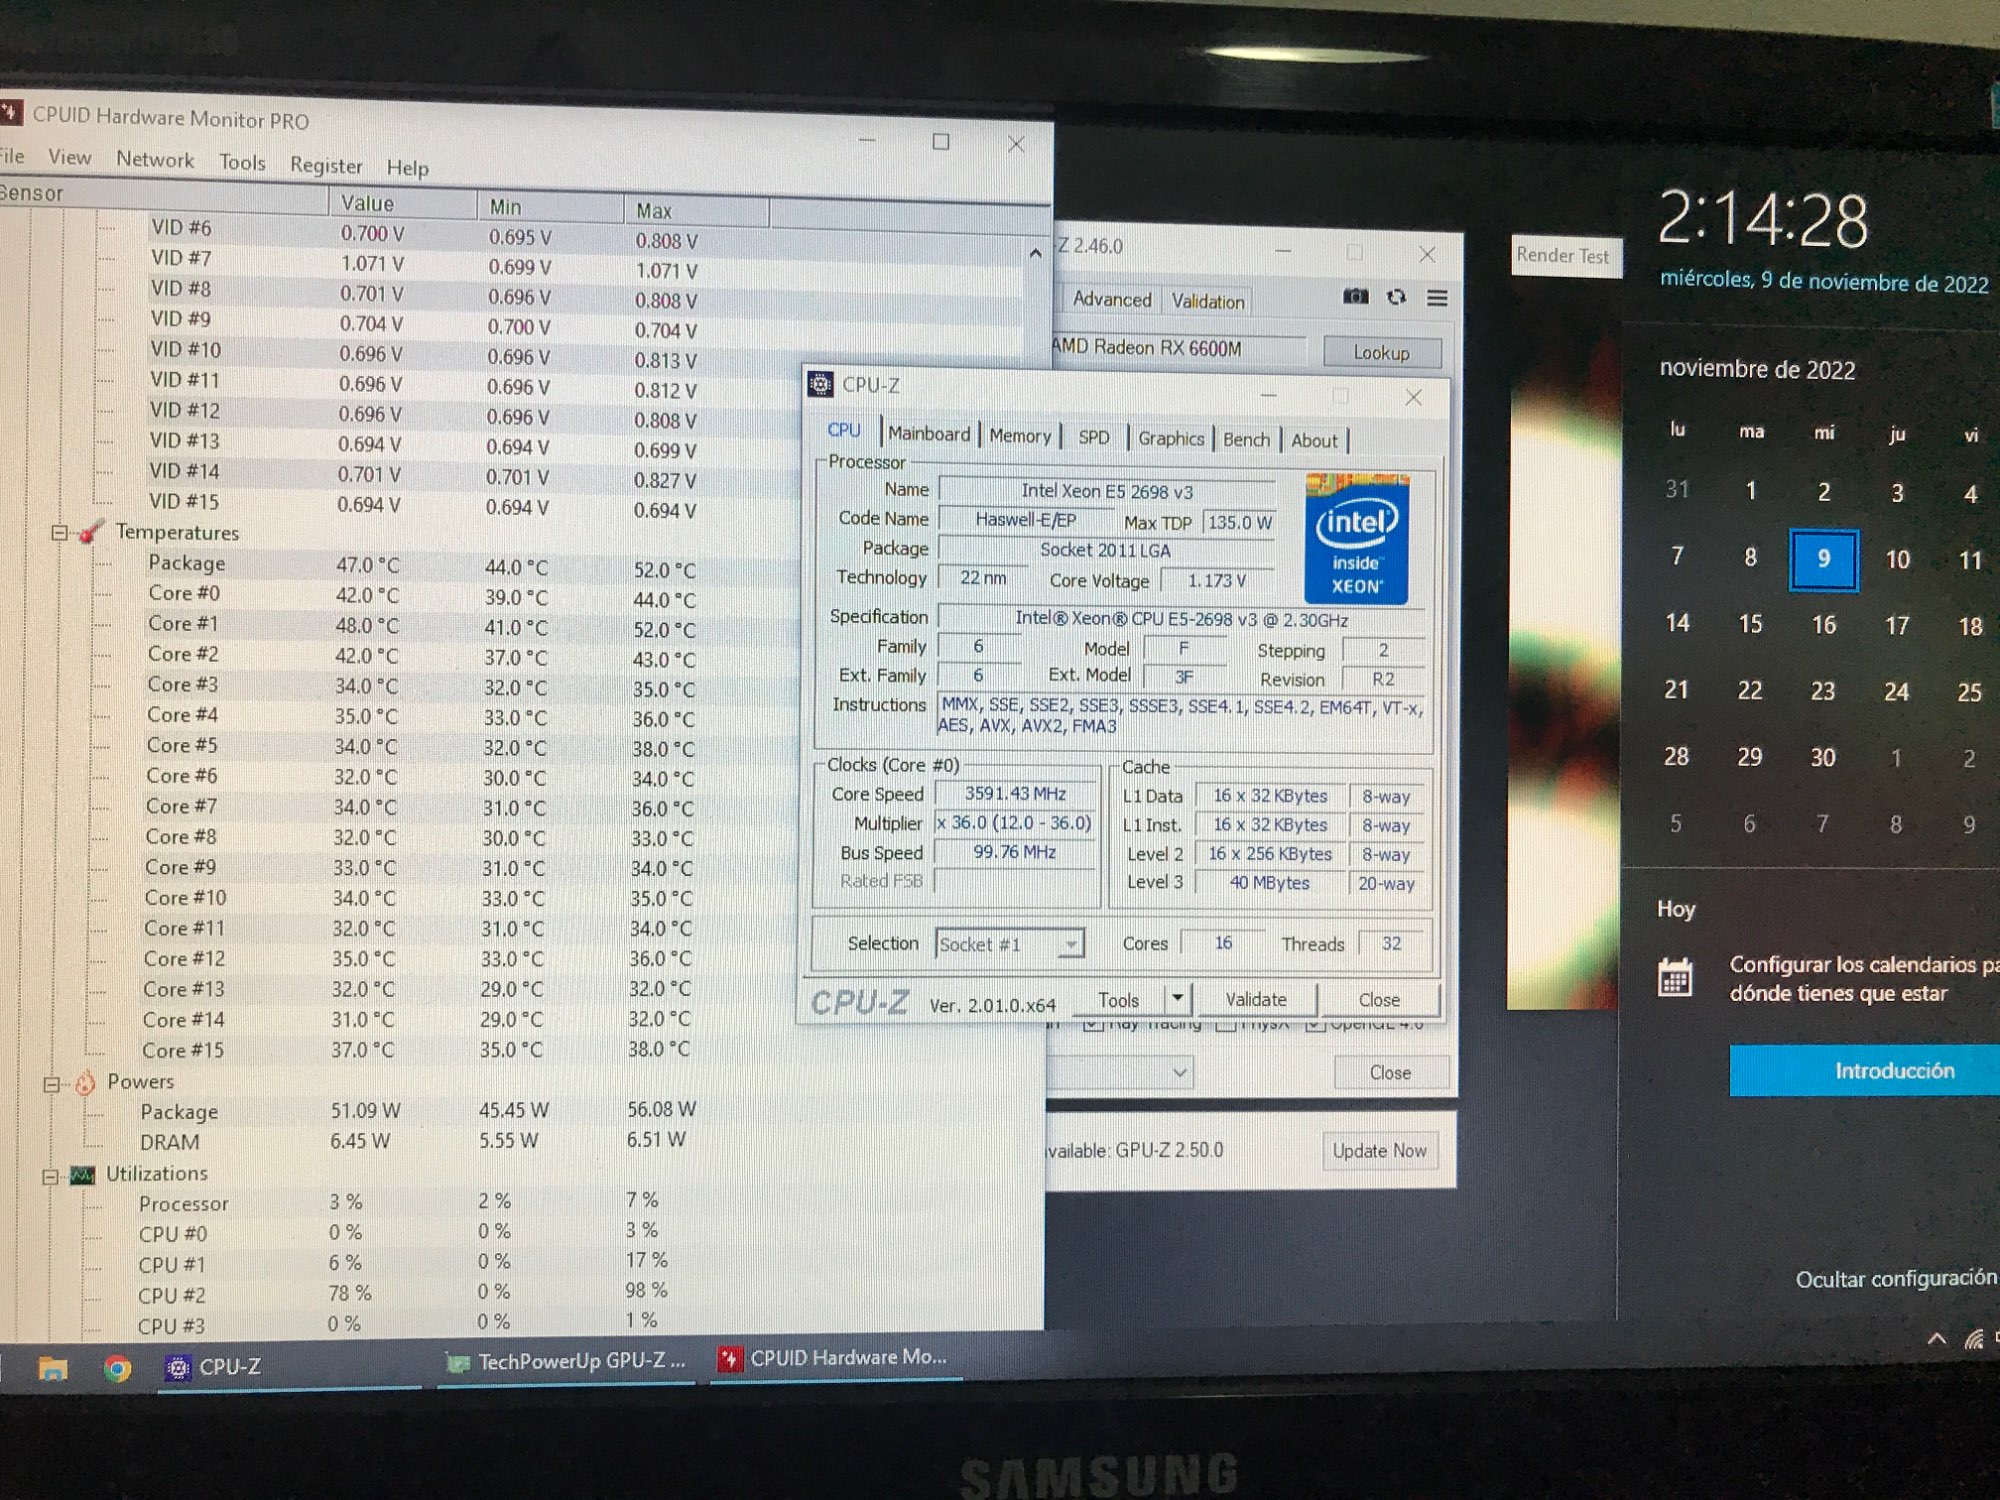
Task: Open the Register menu in Hardware Monitor
Action: (326, 165)
